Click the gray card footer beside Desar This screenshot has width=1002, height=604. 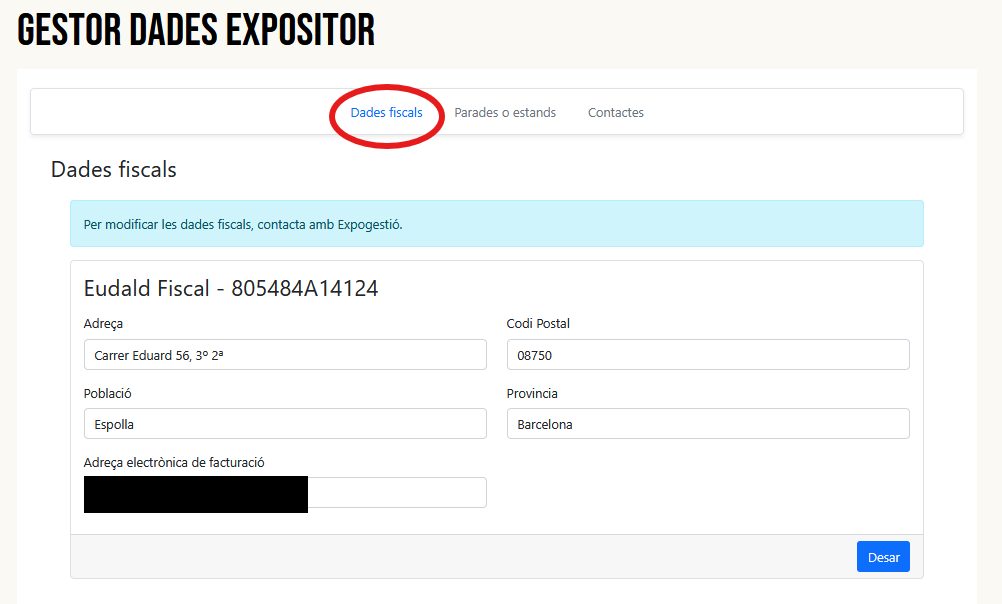[450, 557]
